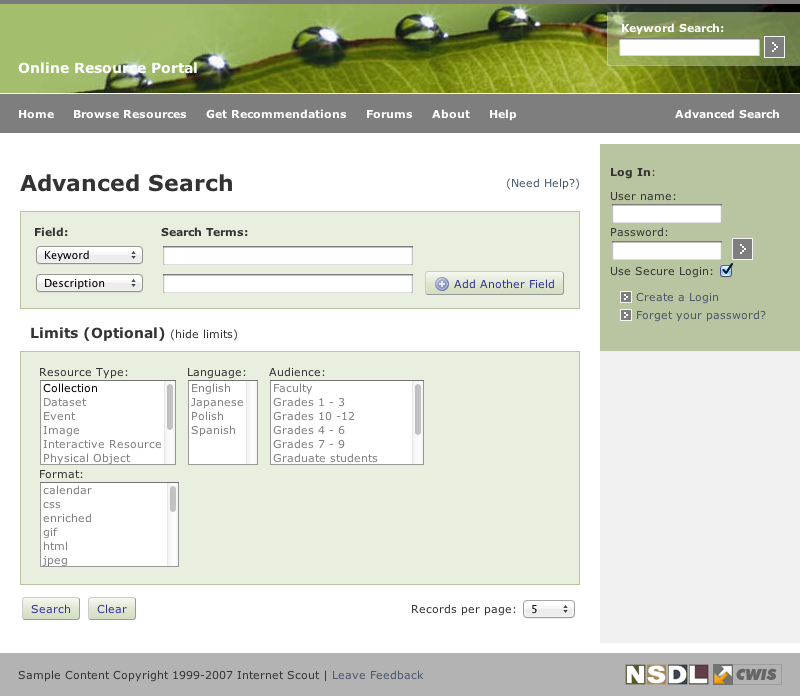Image resolution: width=800 pixels, height=696 pixels.
Task: Open the Keyword field dropdown
Action: tap(89, 255)
